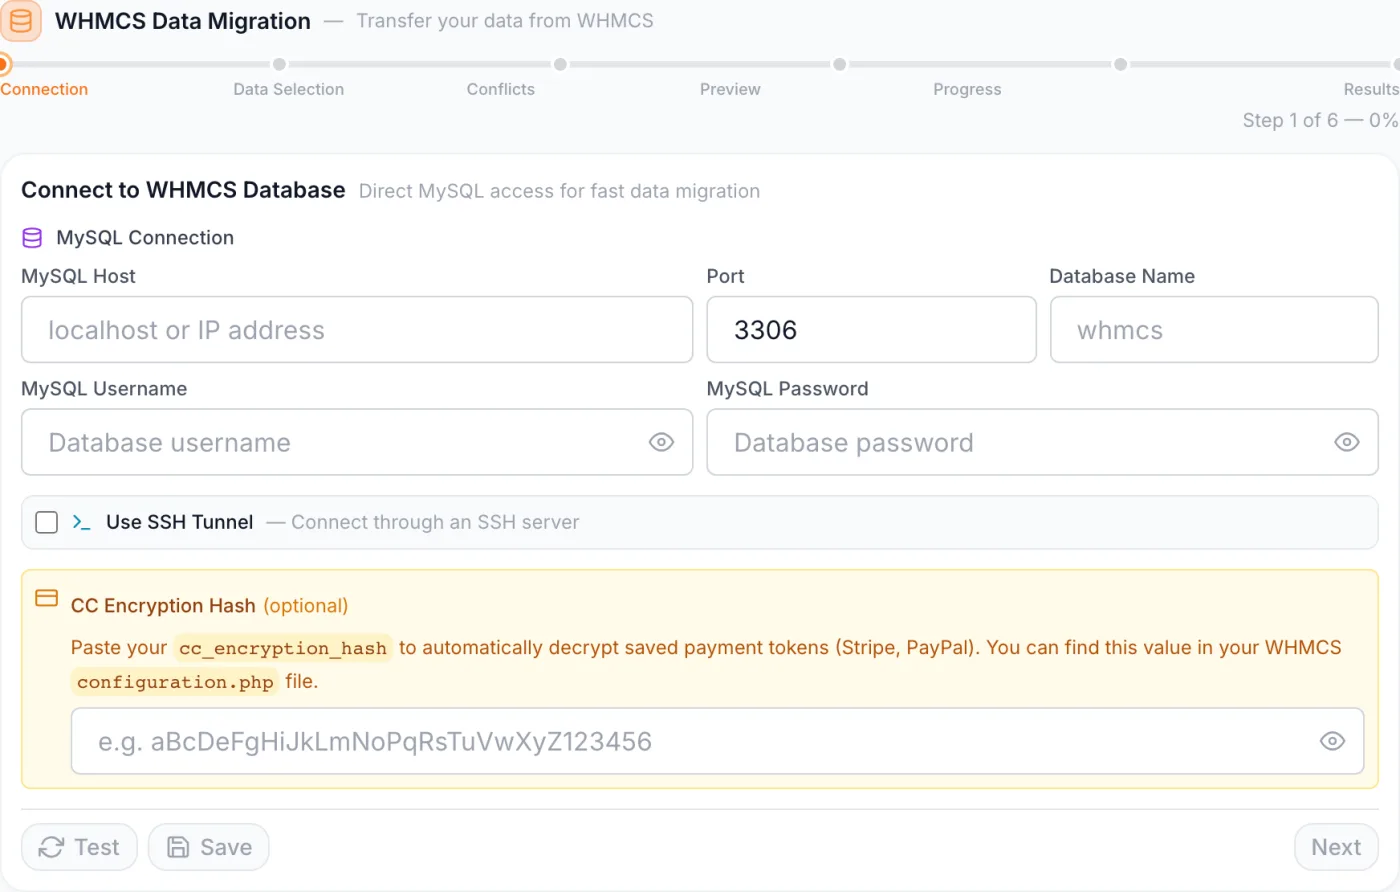Show the MySQL Password with its eye icon
1400x892 pixels.
coord(1347,442)
